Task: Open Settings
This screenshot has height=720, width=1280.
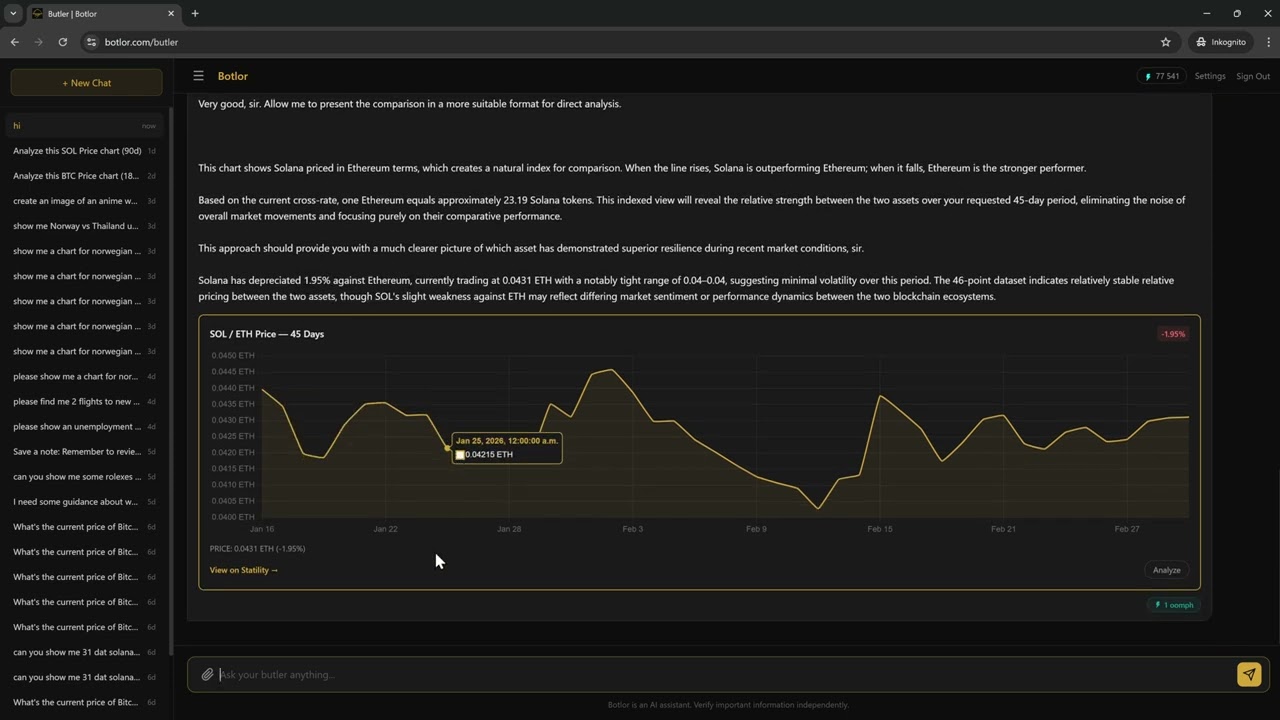Action: point(1210,76)
